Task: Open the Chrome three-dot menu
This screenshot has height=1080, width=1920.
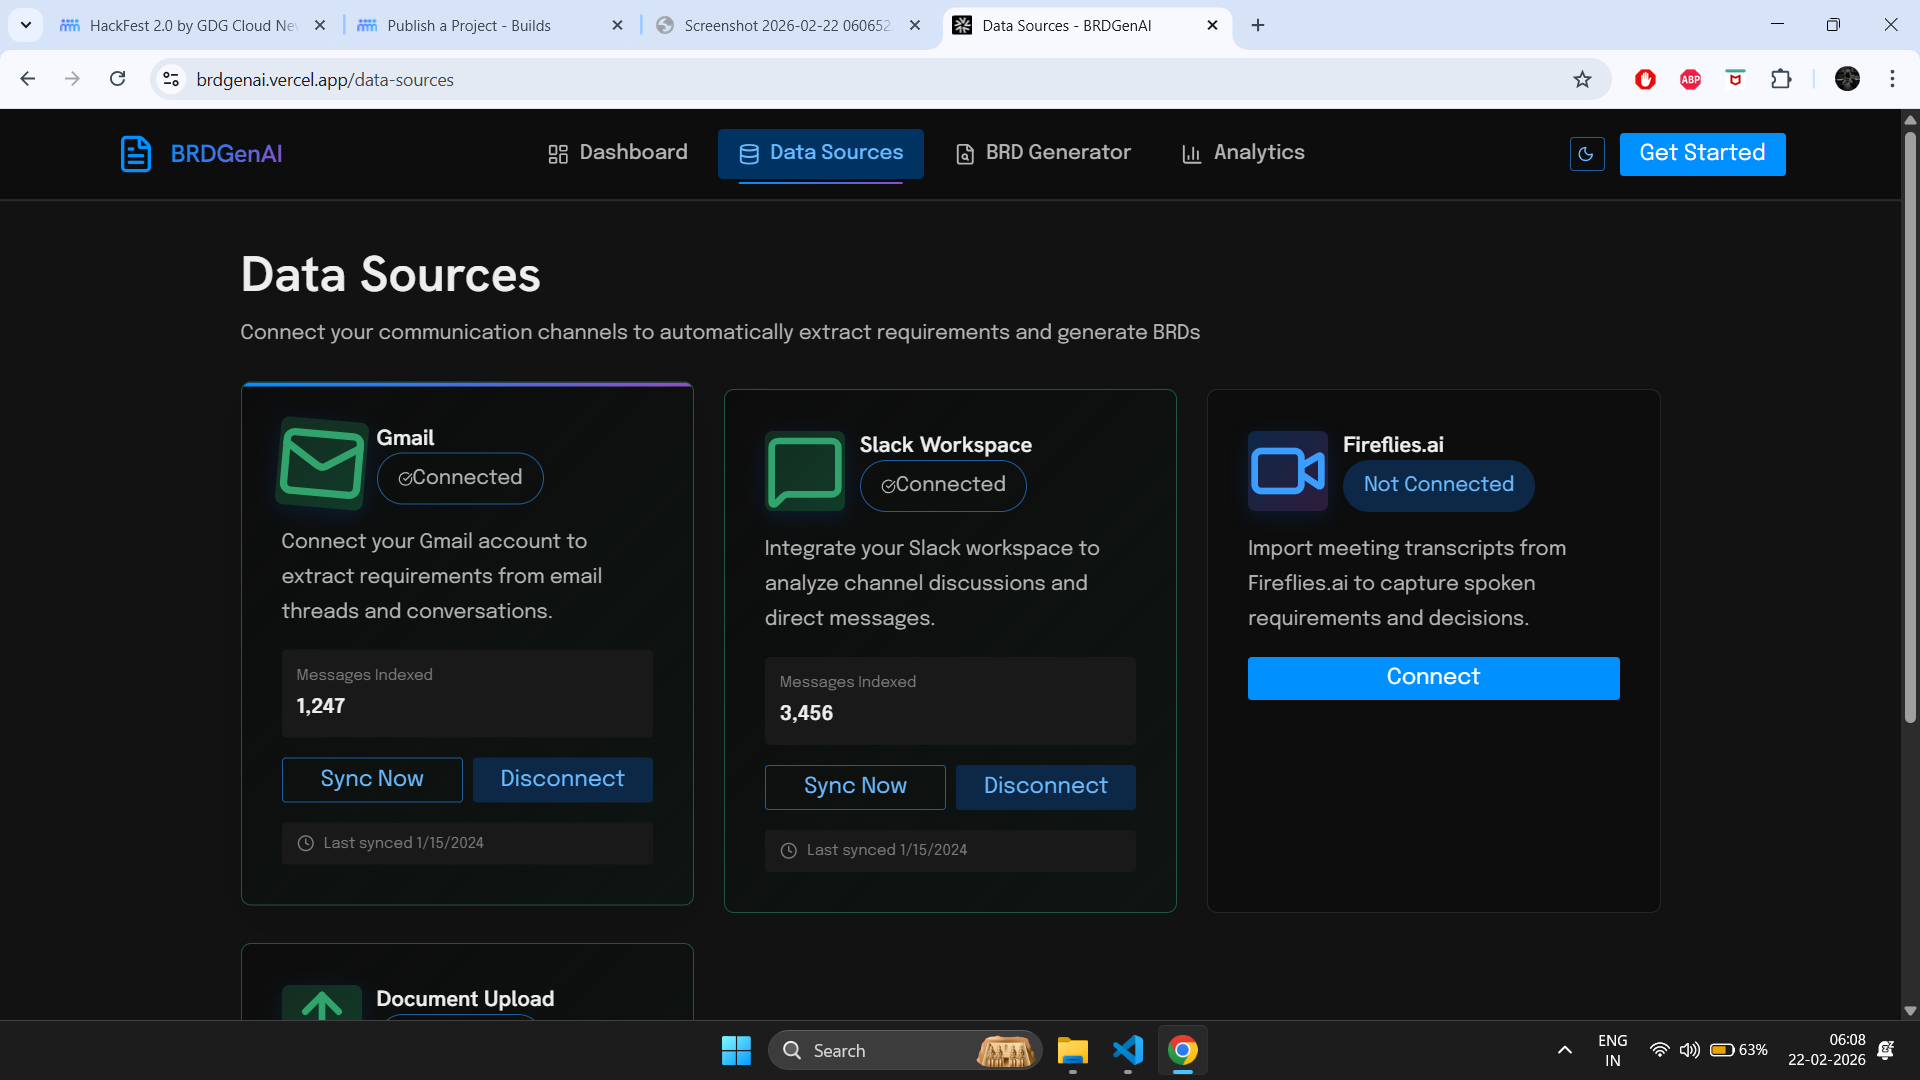Action: tap(1892, 79)
